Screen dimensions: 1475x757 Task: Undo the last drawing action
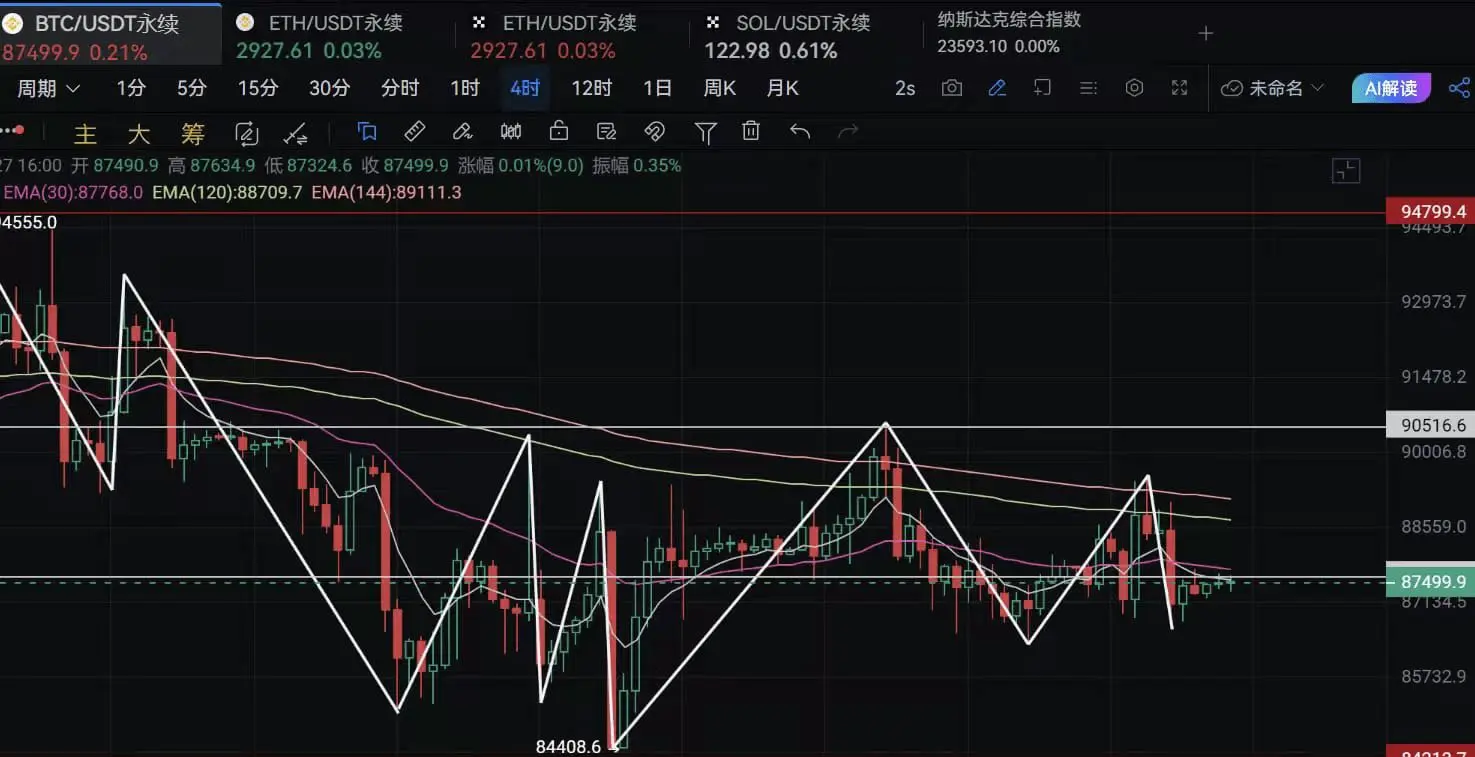(800, 131)
